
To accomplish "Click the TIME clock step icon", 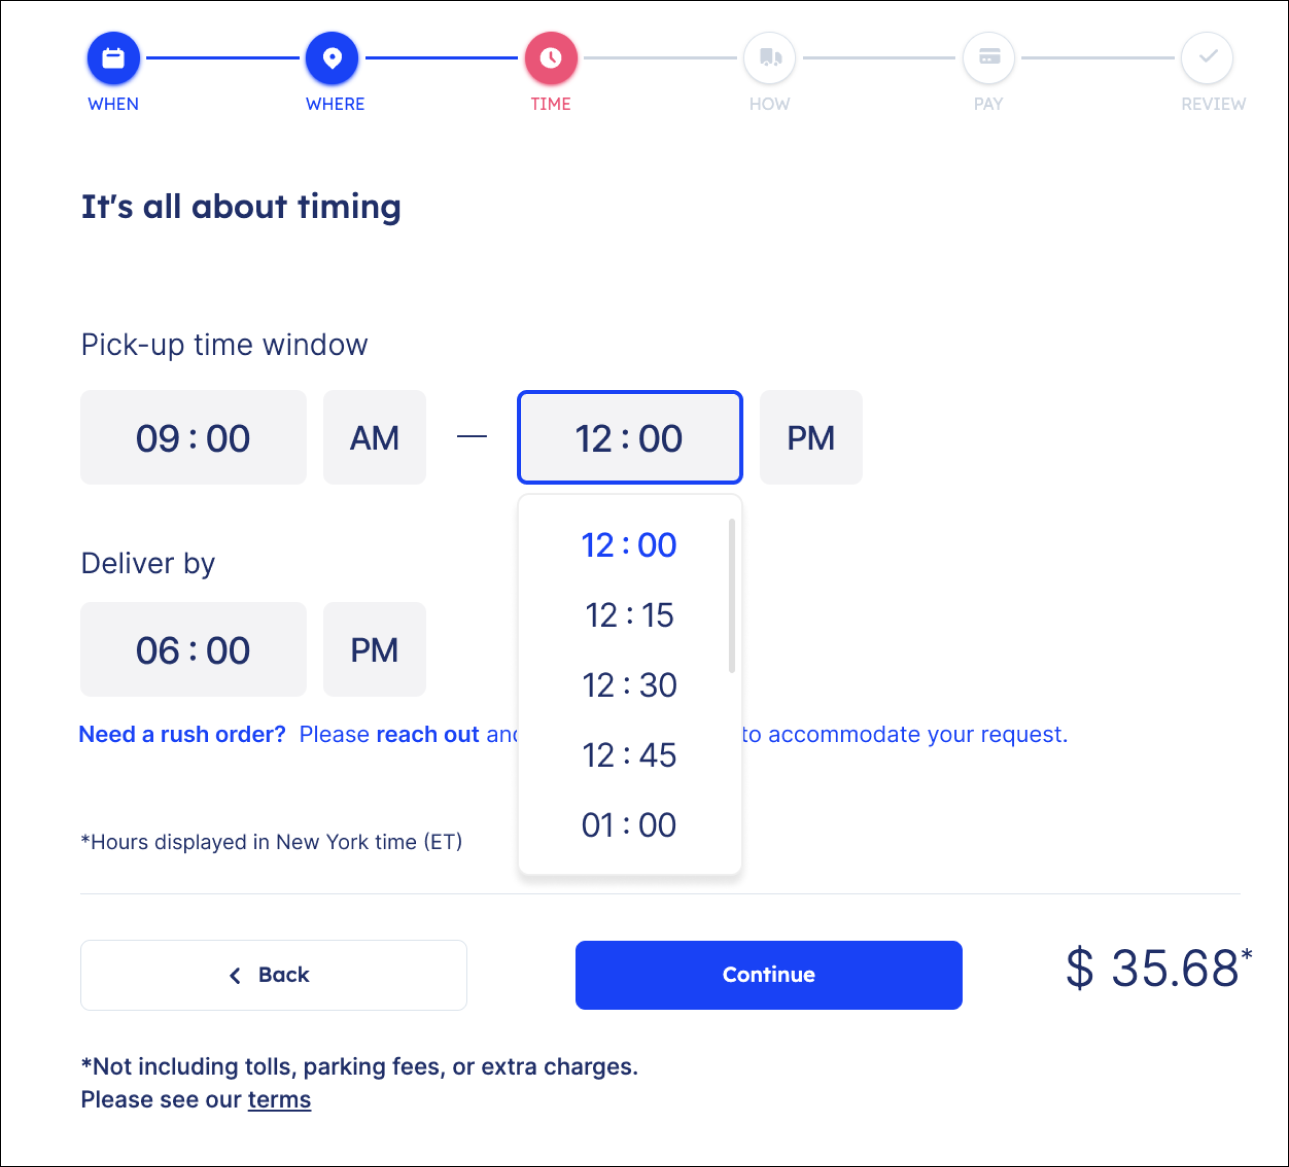I will [x=551, y=58].
